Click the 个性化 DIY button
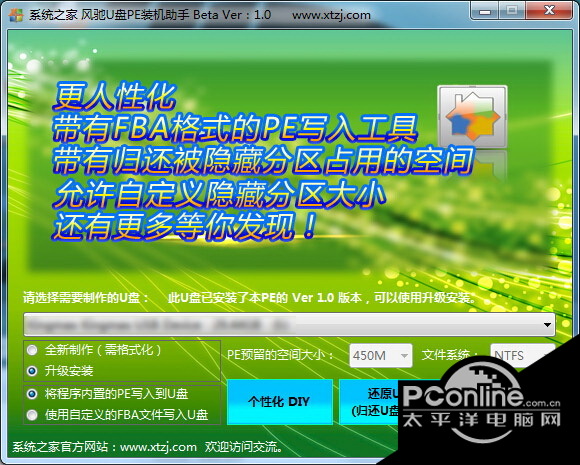Viewport: 580px width, 465px height. click(x=280, y=402)
